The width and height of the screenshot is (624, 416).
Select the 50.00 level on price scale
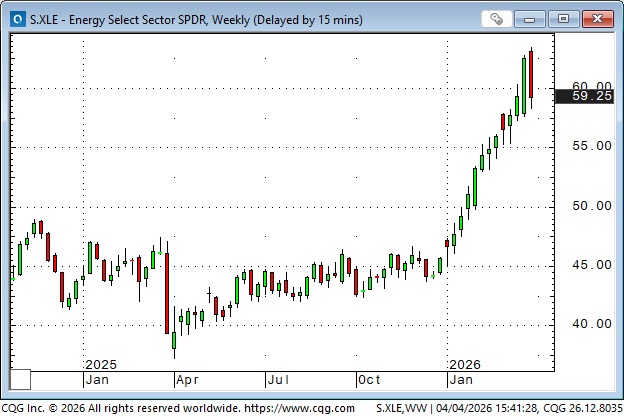[592, 206]
